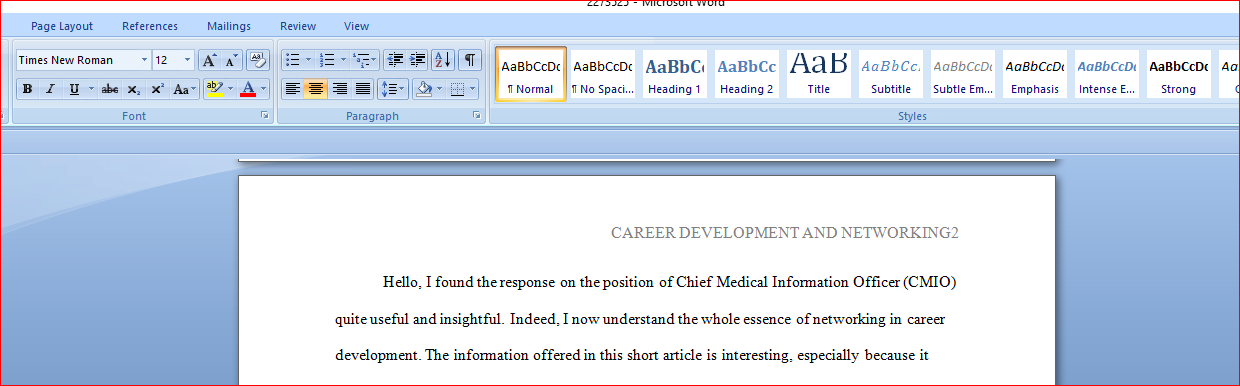
Task: Open the Borders dropdown arrow
Action: coord(474,89)
